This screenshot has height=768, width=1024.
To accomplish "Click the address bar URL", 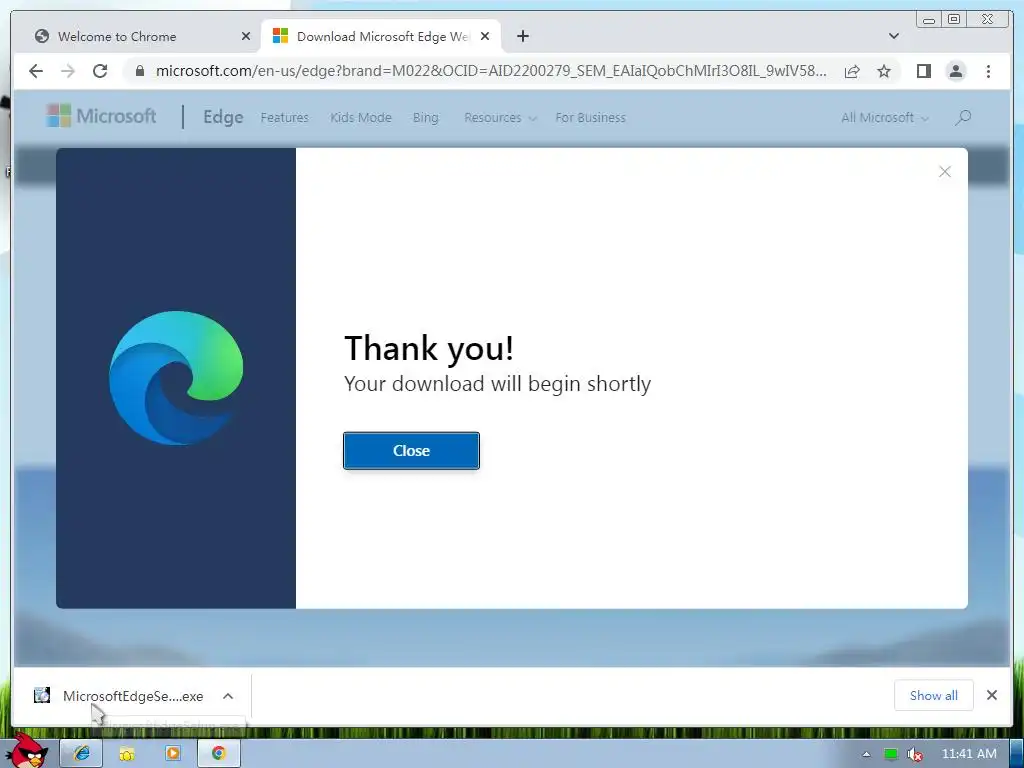I will 491,71.
